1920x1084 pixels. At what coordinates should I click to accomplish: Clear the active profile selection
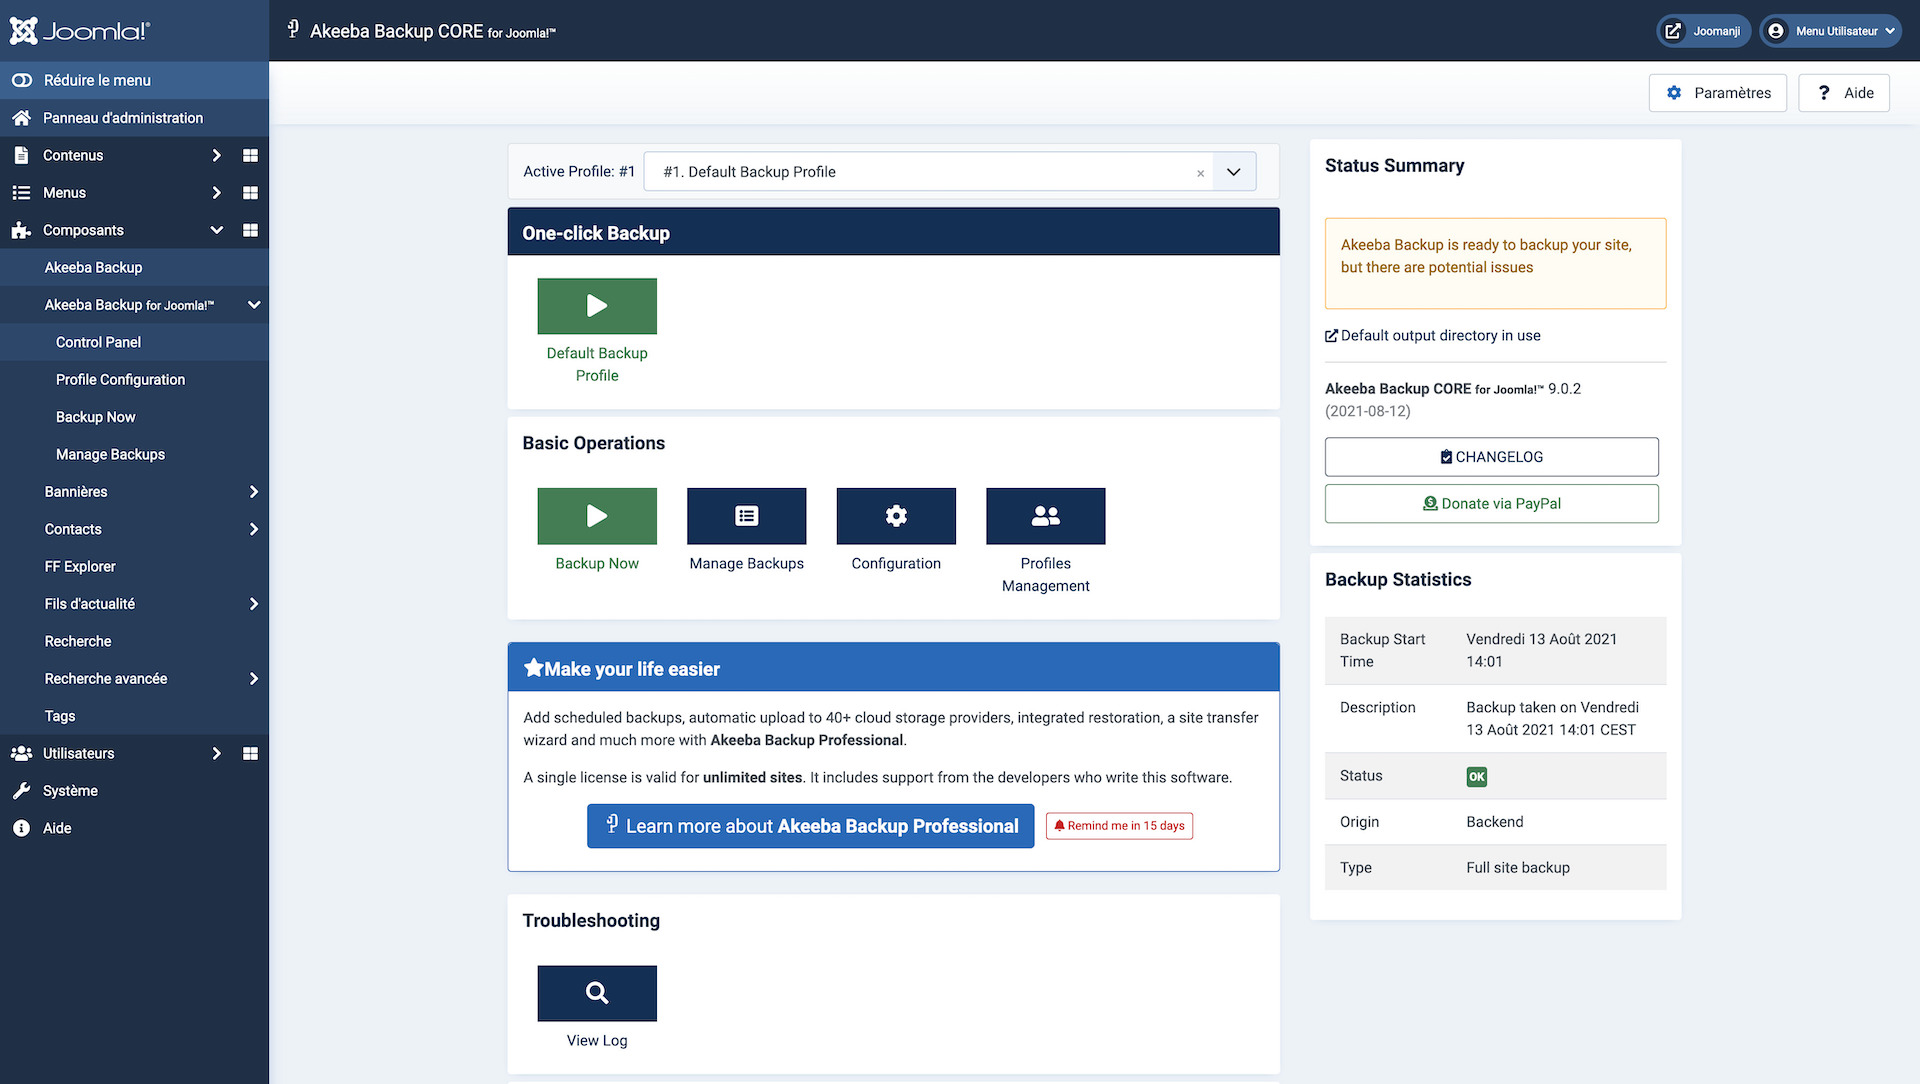point(1200,173)
